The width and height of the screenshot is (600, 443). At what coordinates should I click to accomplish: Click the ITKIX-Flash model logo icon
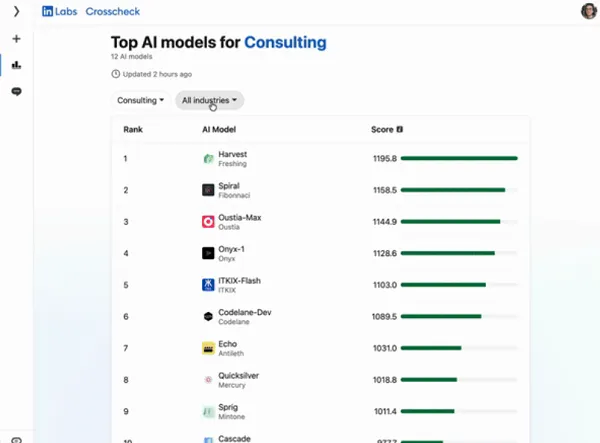point(208,285)
